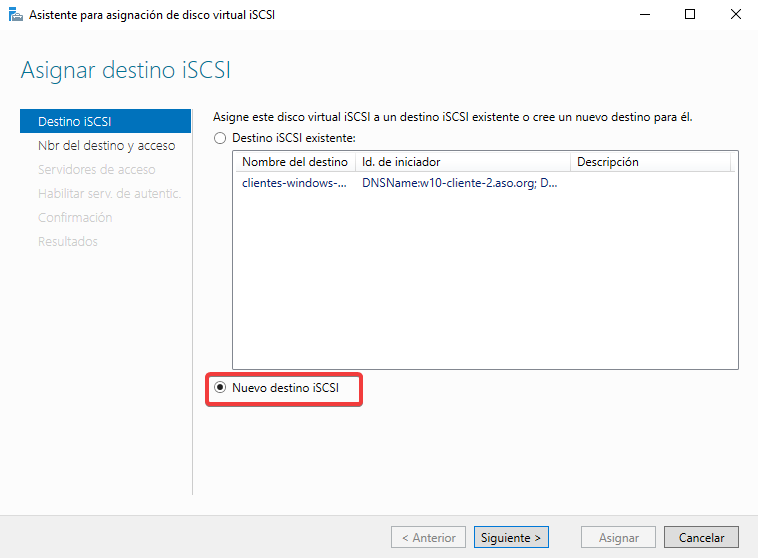Image resolution: width=758 pixels, height=558 pixels.
Task: Minimize the iSCSI wizard window
Action: pos(642,15)
